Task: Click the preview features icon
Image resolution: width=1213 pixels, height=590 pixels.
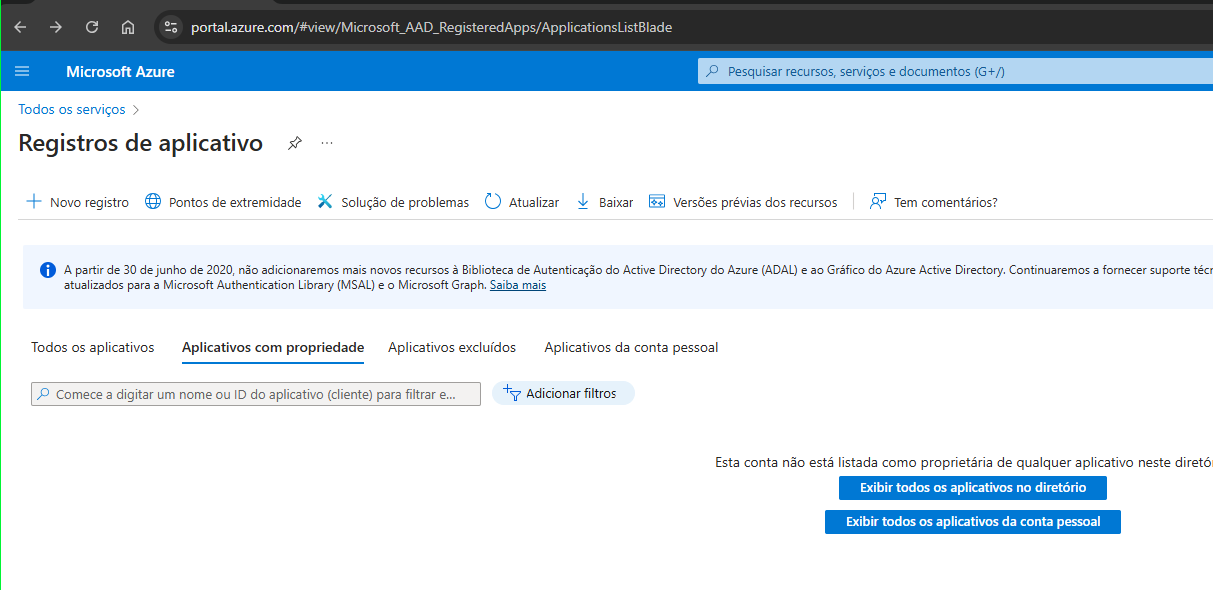Action: [x=657, y=201]
